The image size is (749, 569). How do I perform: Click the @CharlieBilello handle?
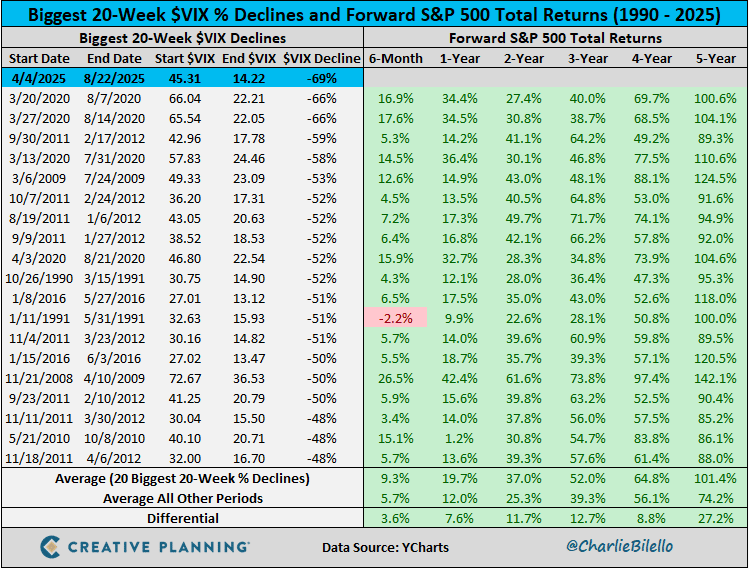coord(620,546)
